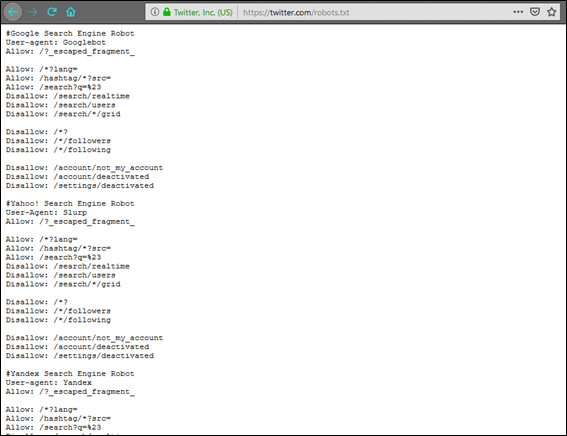Click the 'User-agent: Googlebot' text line
Viewport: 567px width, 436px height.
click(x=56, y=42)
